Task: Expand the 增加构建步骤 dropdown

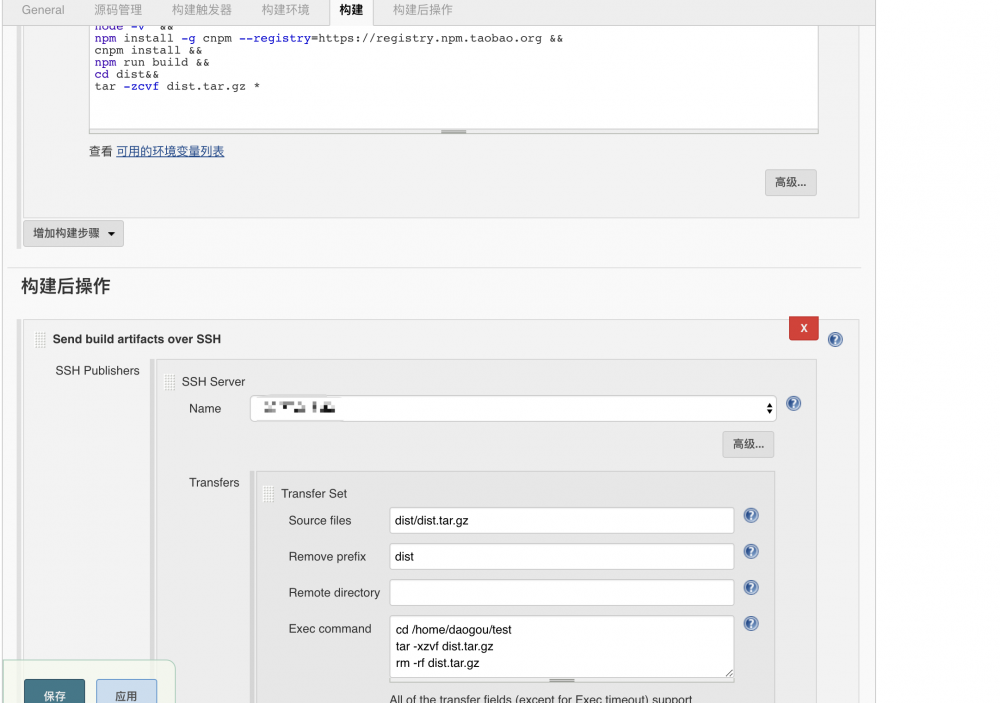Action: tap(73, 232)
